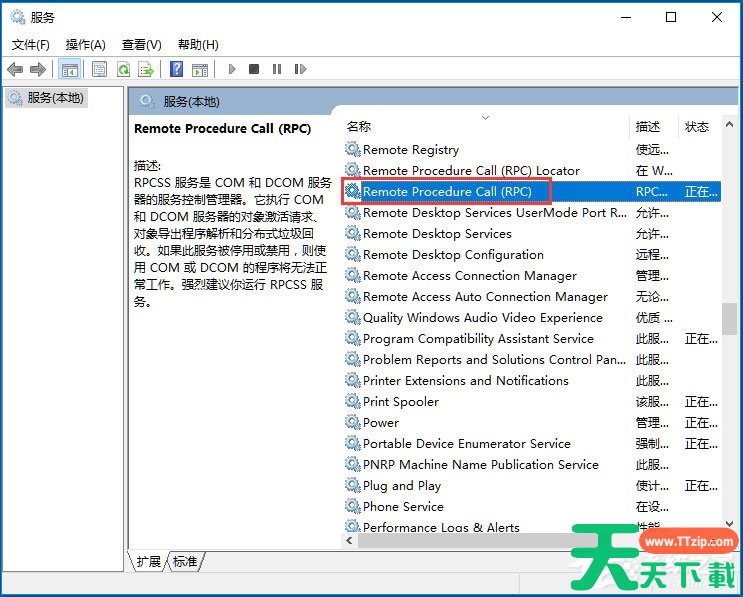Open the 操作(A) menu
743x597 pixels.
pos(85,45)
